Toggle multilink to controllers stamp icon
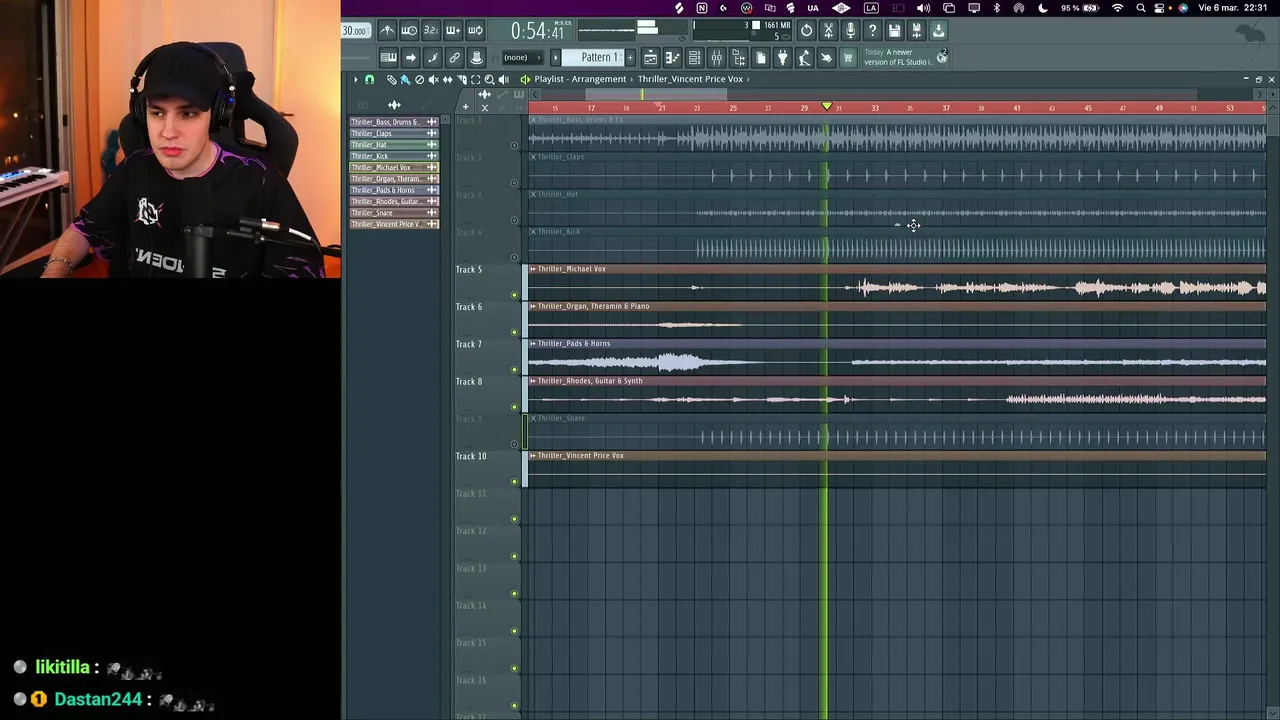The height and width of the screenshot is (720, 1280). 476,57
